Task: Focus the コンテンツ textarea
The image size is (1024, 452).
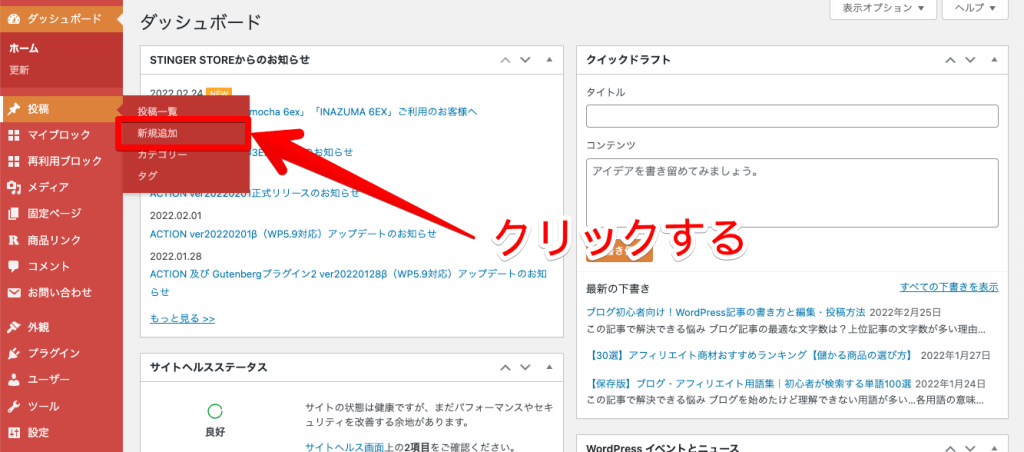Action: pyautogui.click(x=792, y=193)
